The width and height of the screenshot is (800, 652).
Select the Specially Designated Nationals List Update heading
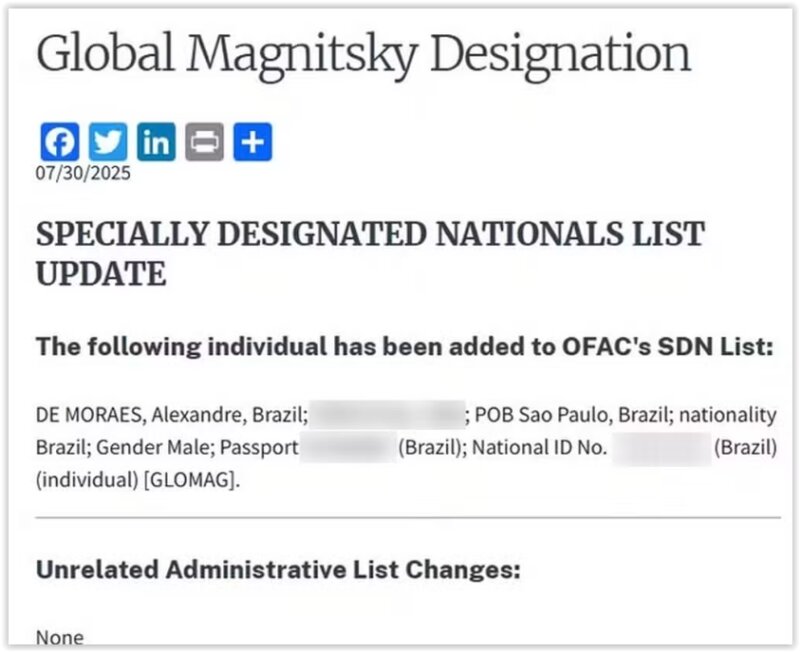(370, 254)
